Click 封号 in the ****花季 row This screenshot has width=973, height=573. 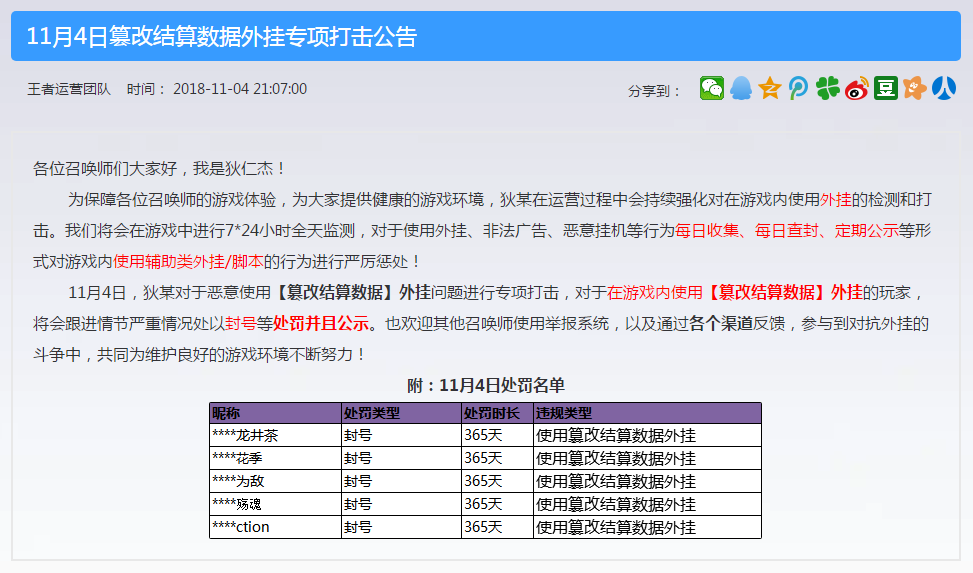tap(358, 459)
